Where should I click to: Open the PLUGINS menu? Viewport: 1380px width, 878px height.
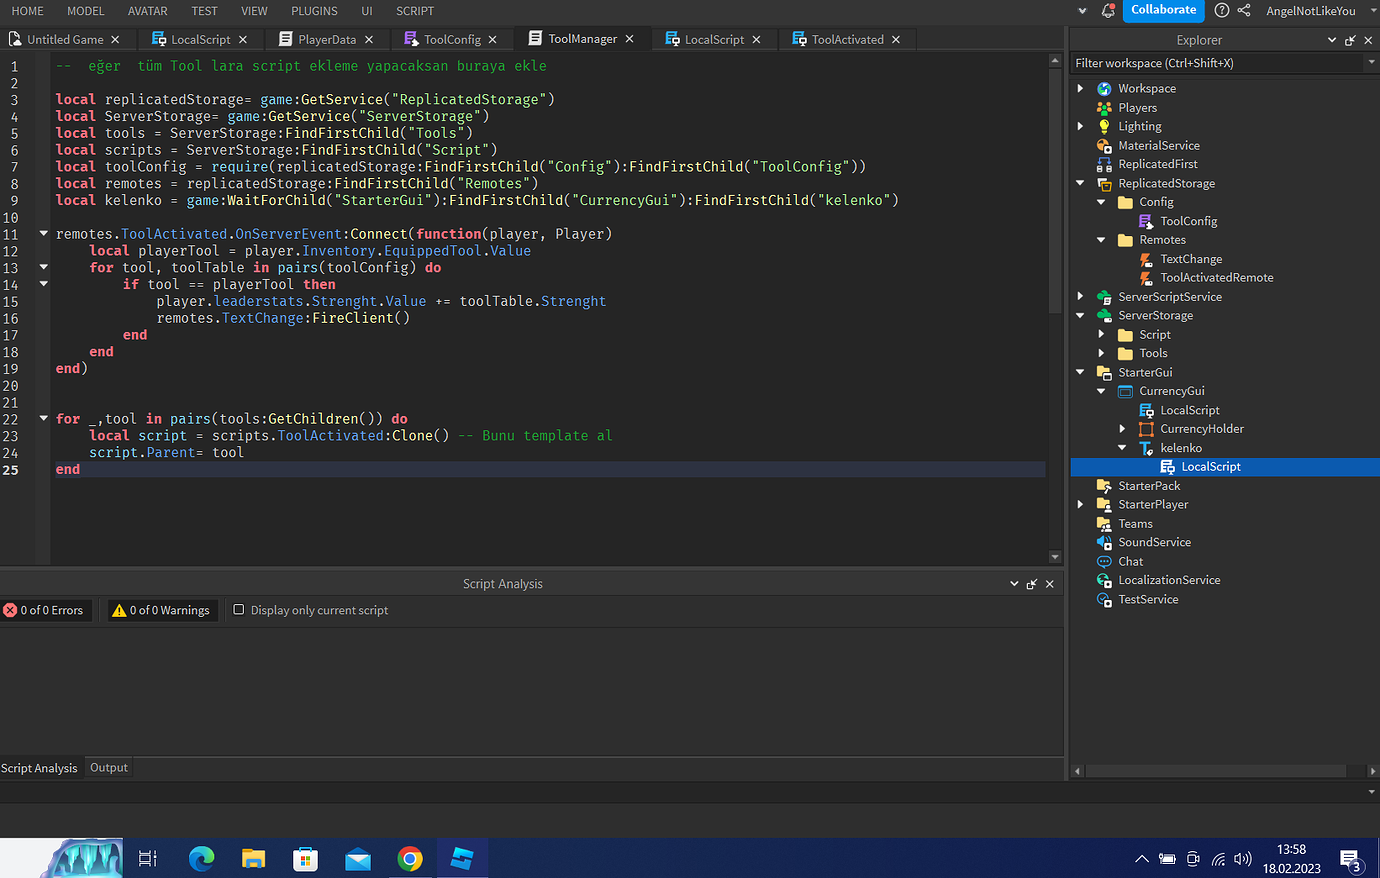coord(314,11)
